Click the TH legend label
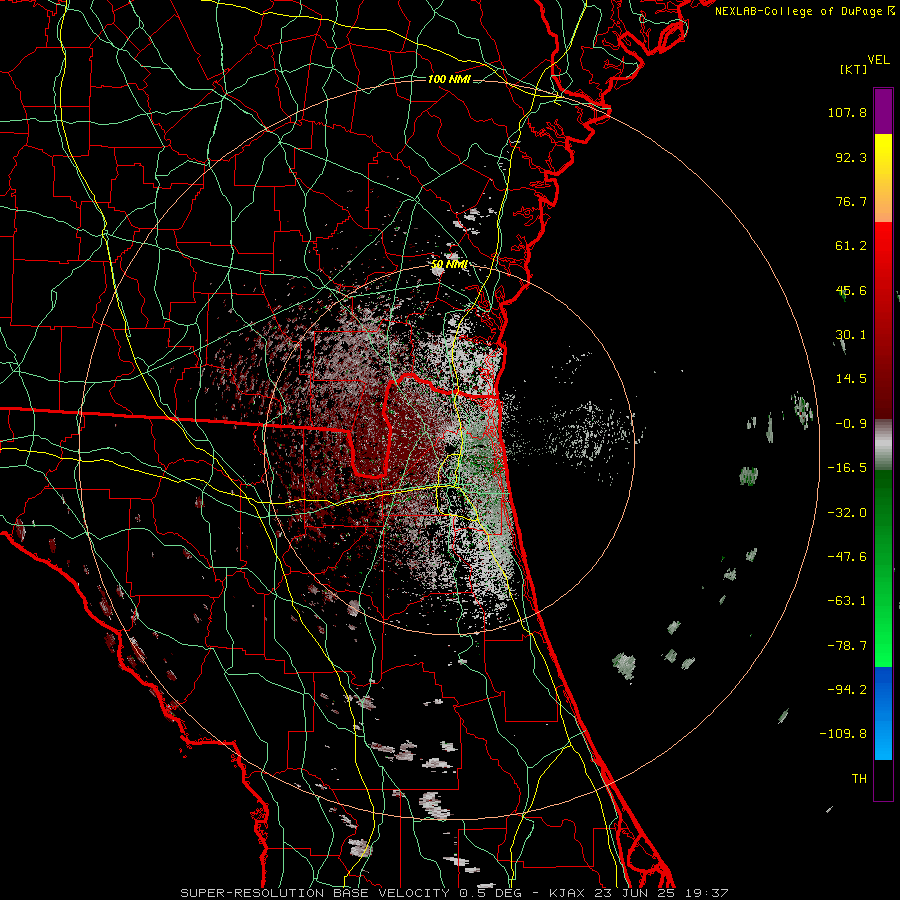The image size is (900, 900). point(859,779)
